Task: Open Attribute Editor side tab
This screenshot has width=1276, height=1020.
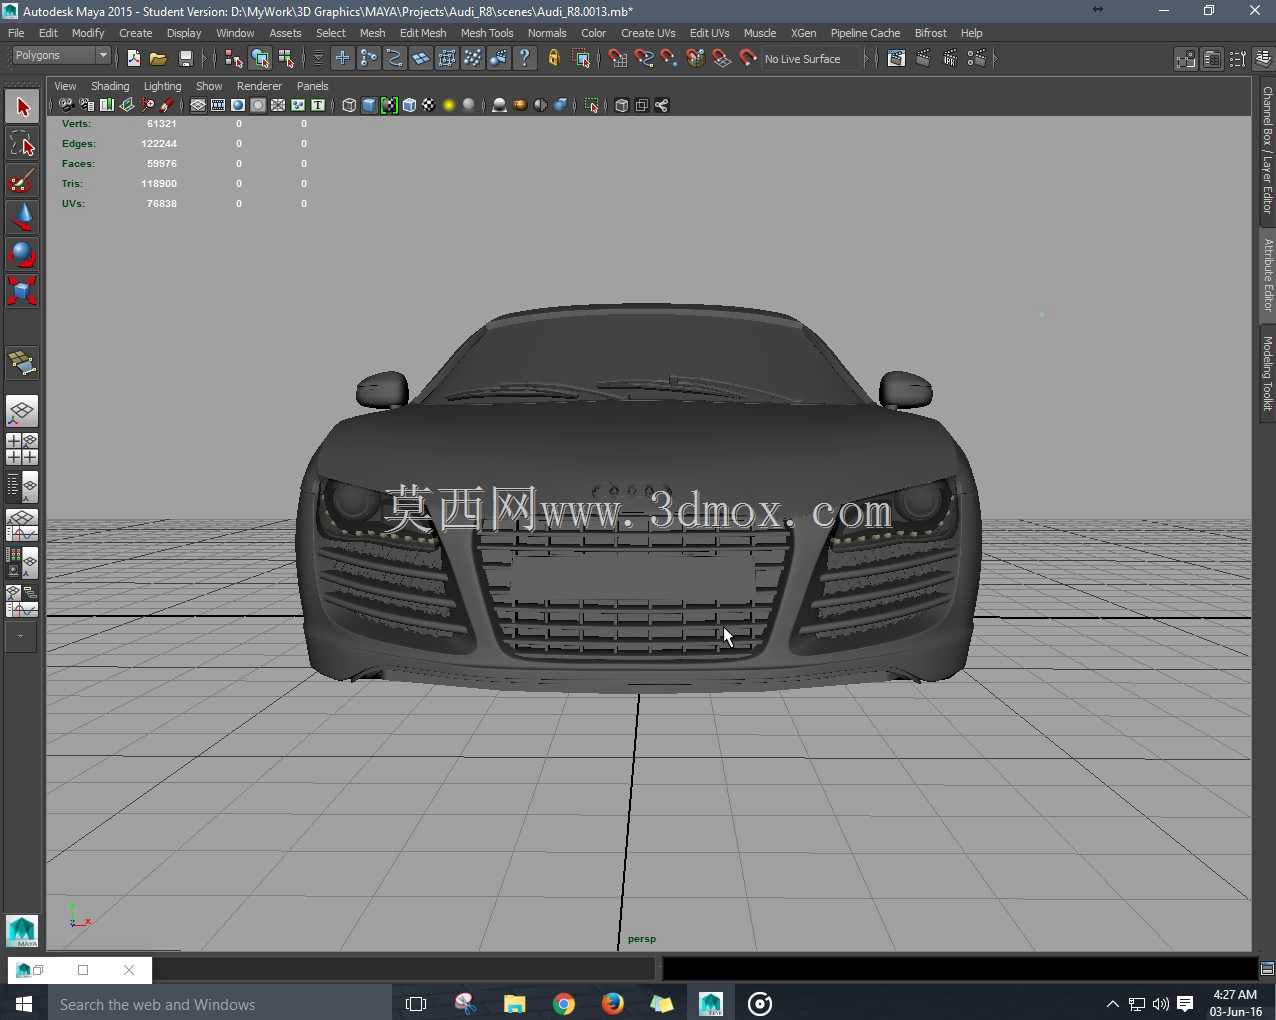Action: (x=1267, y=275)
